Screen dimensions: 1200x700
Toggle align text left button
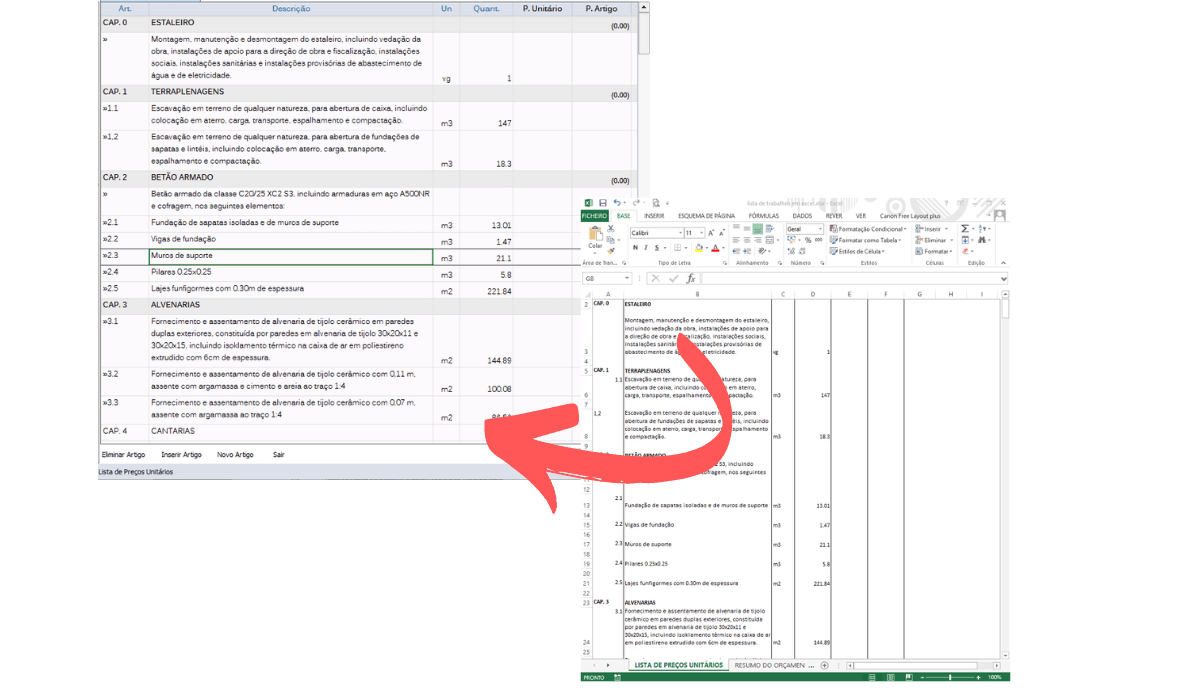(736, 240)
